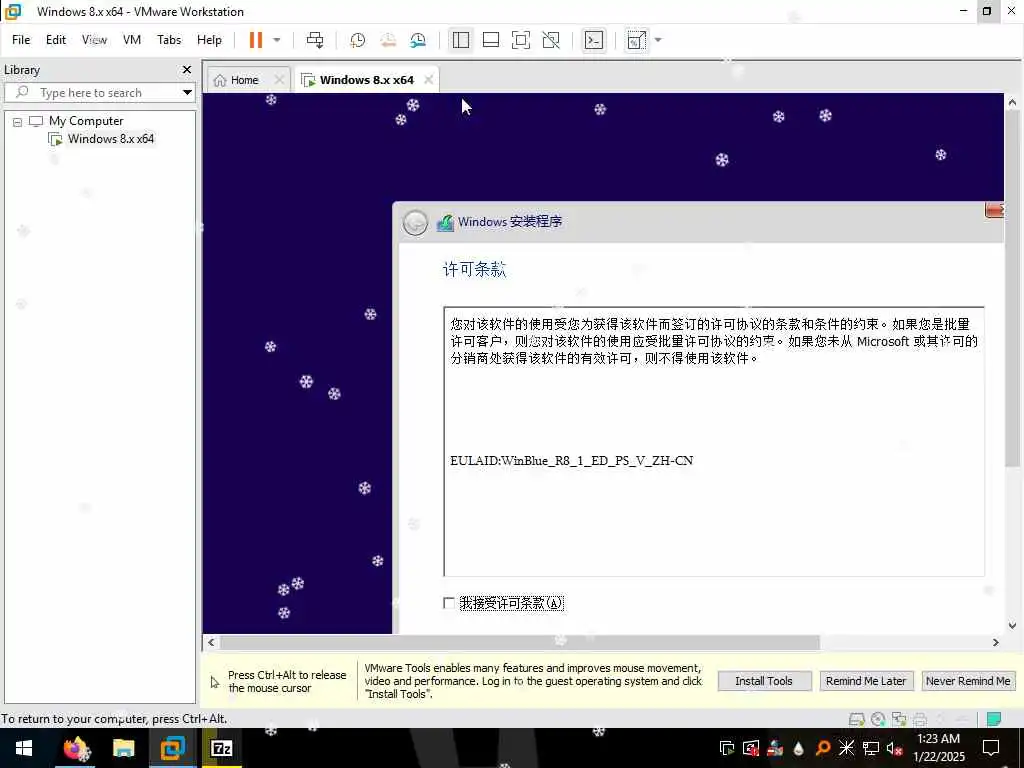The width and height of the screenshot is (1024, 768).
Task: Pause the virtual machine with the orange button
Action: click(x=255, y=40)
